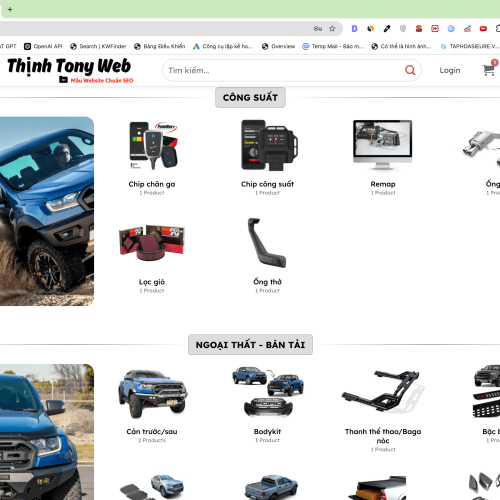The width and height of the screenshot is (500, 500).
Task: Open Chip công suất product image
Action: click(x=269, y=145)
